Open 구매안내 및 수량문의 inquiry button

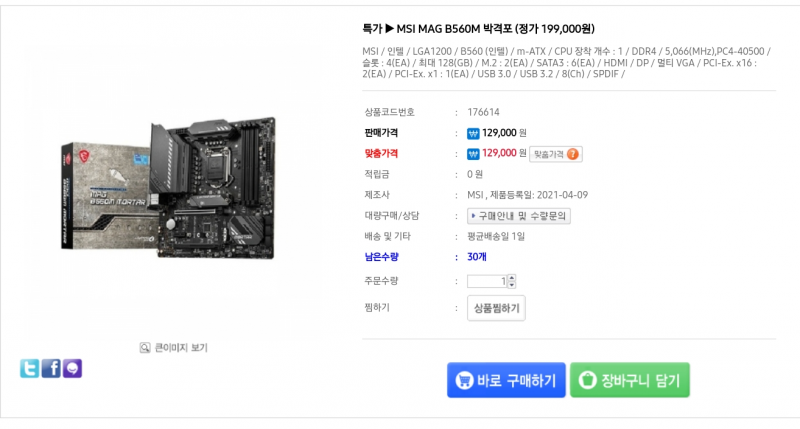click(x=519, y=216)
